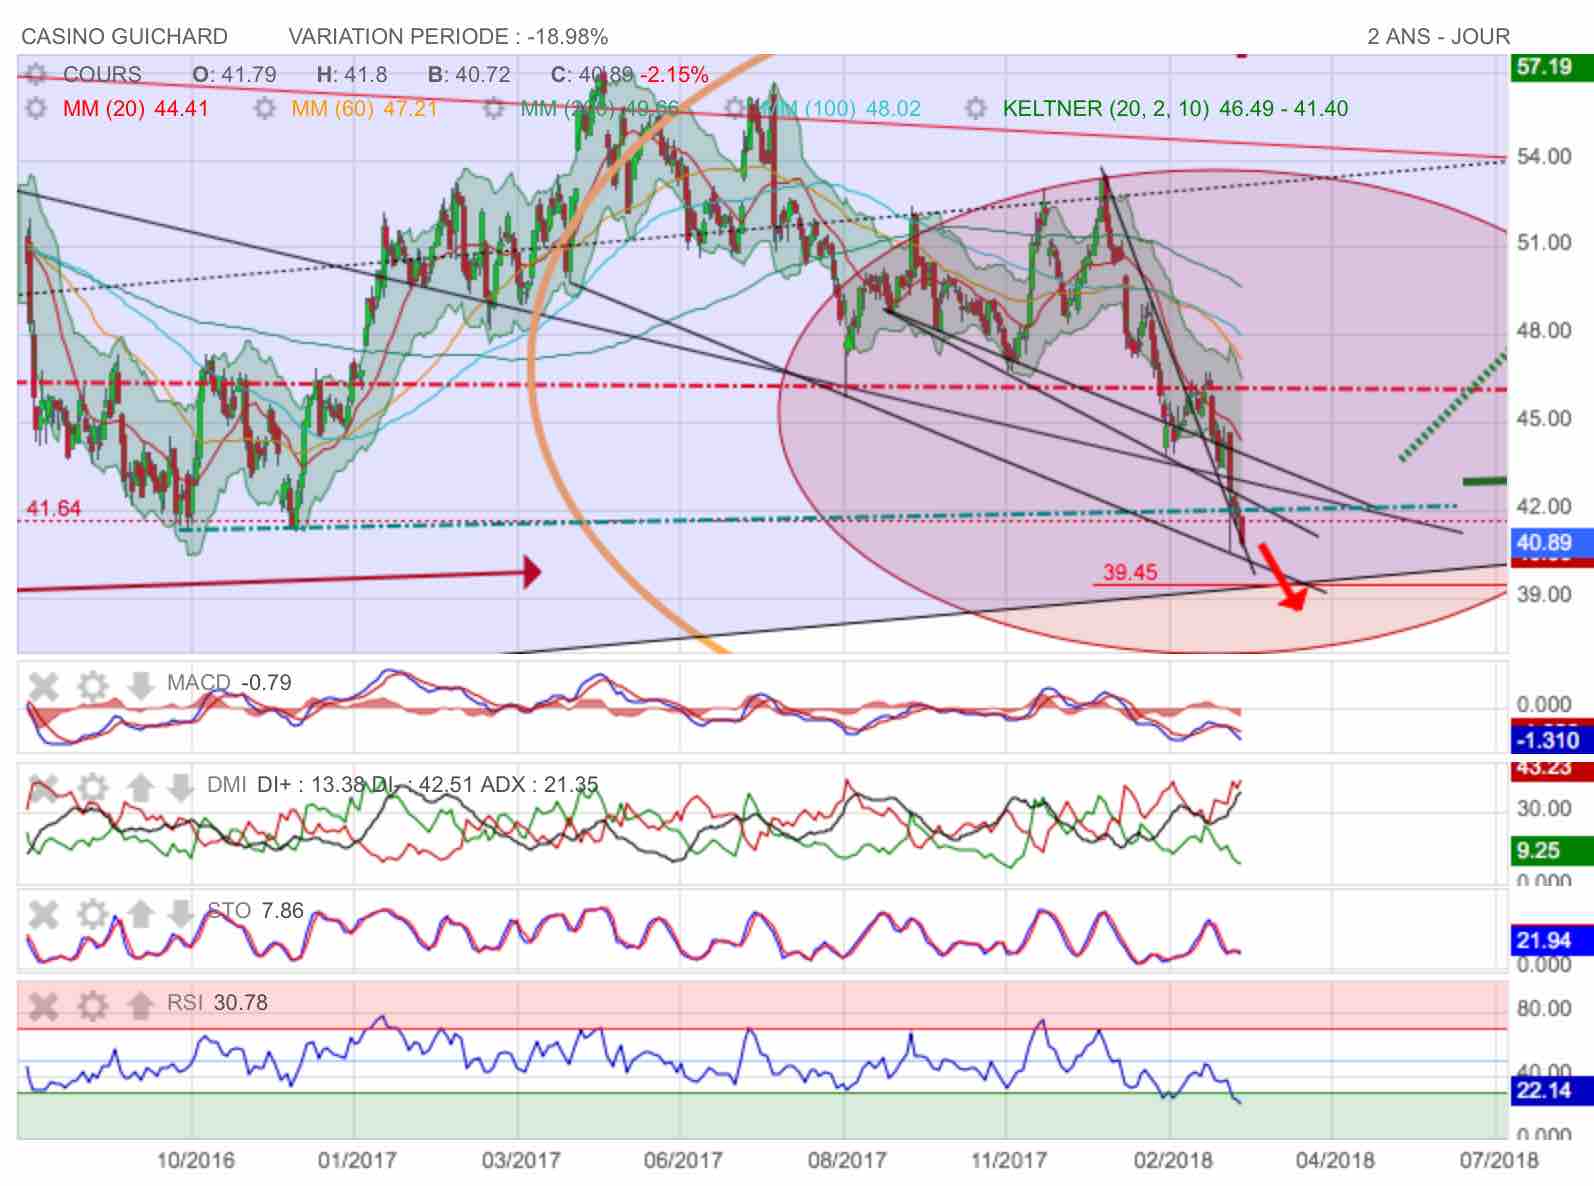Click the 45.00 price axis label
This screenshot has width=1594, height=1186.
(1544, 418)
